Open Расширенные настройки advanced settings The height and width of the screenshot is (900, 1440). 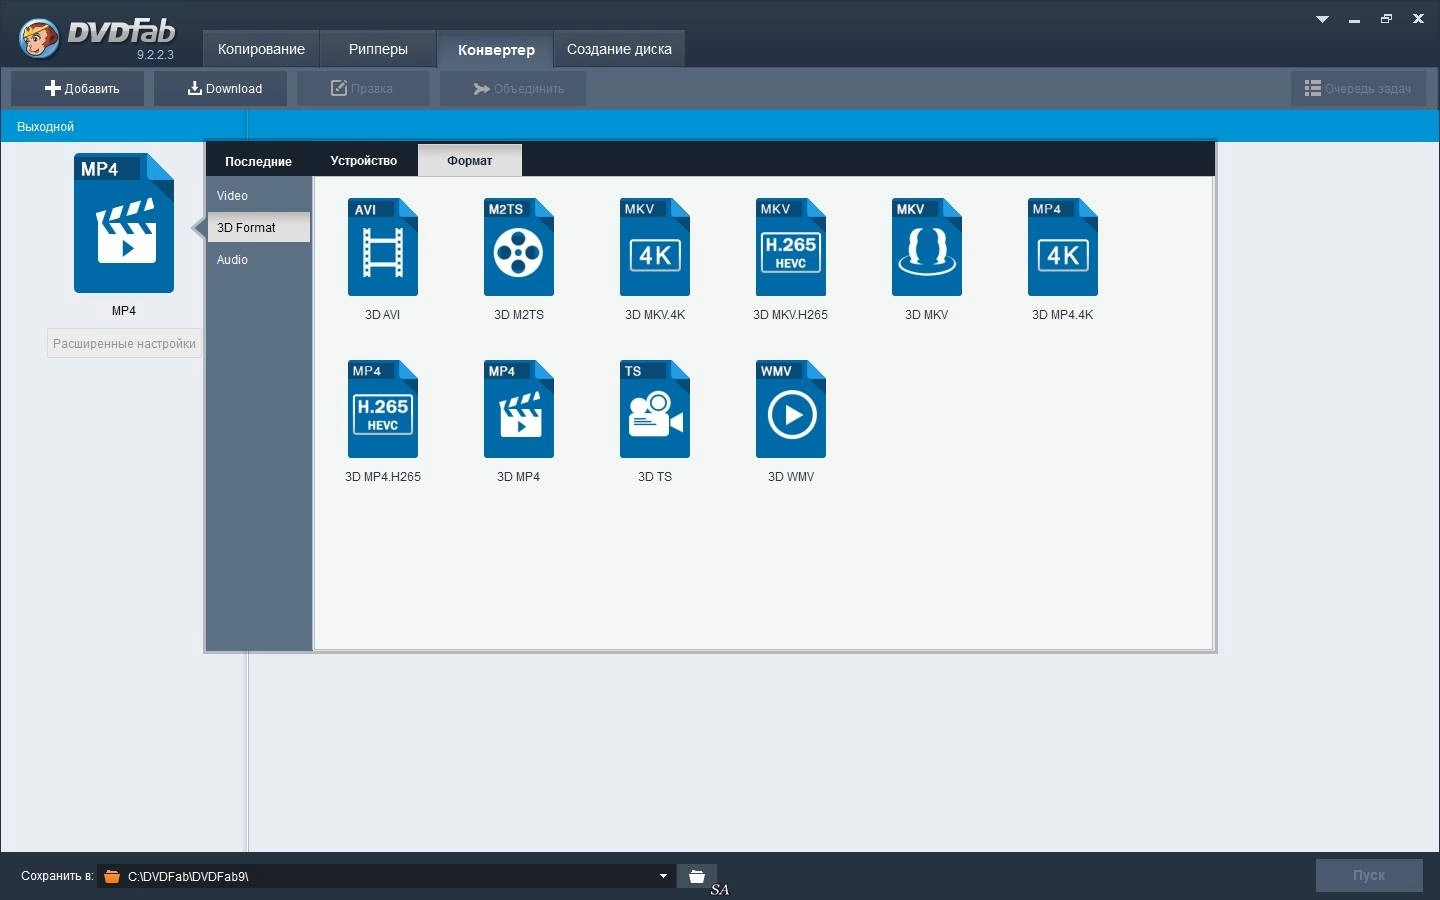click(124, 343)
